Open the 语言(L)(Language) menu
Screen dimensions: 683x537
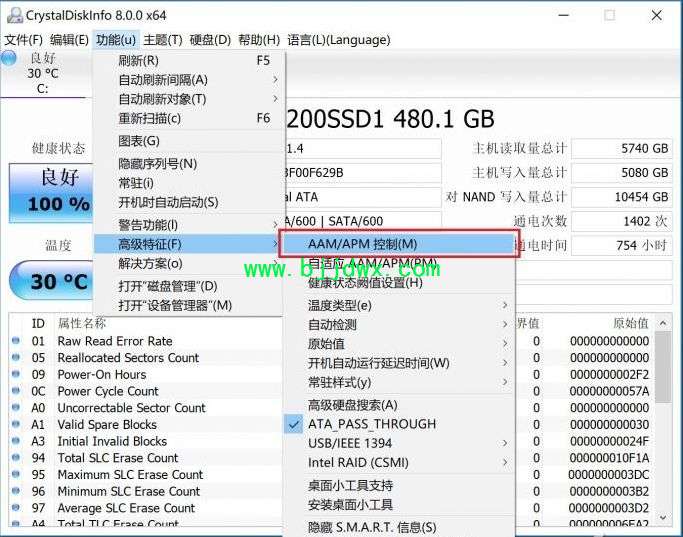pyautogui.click(x=338, y=40)
